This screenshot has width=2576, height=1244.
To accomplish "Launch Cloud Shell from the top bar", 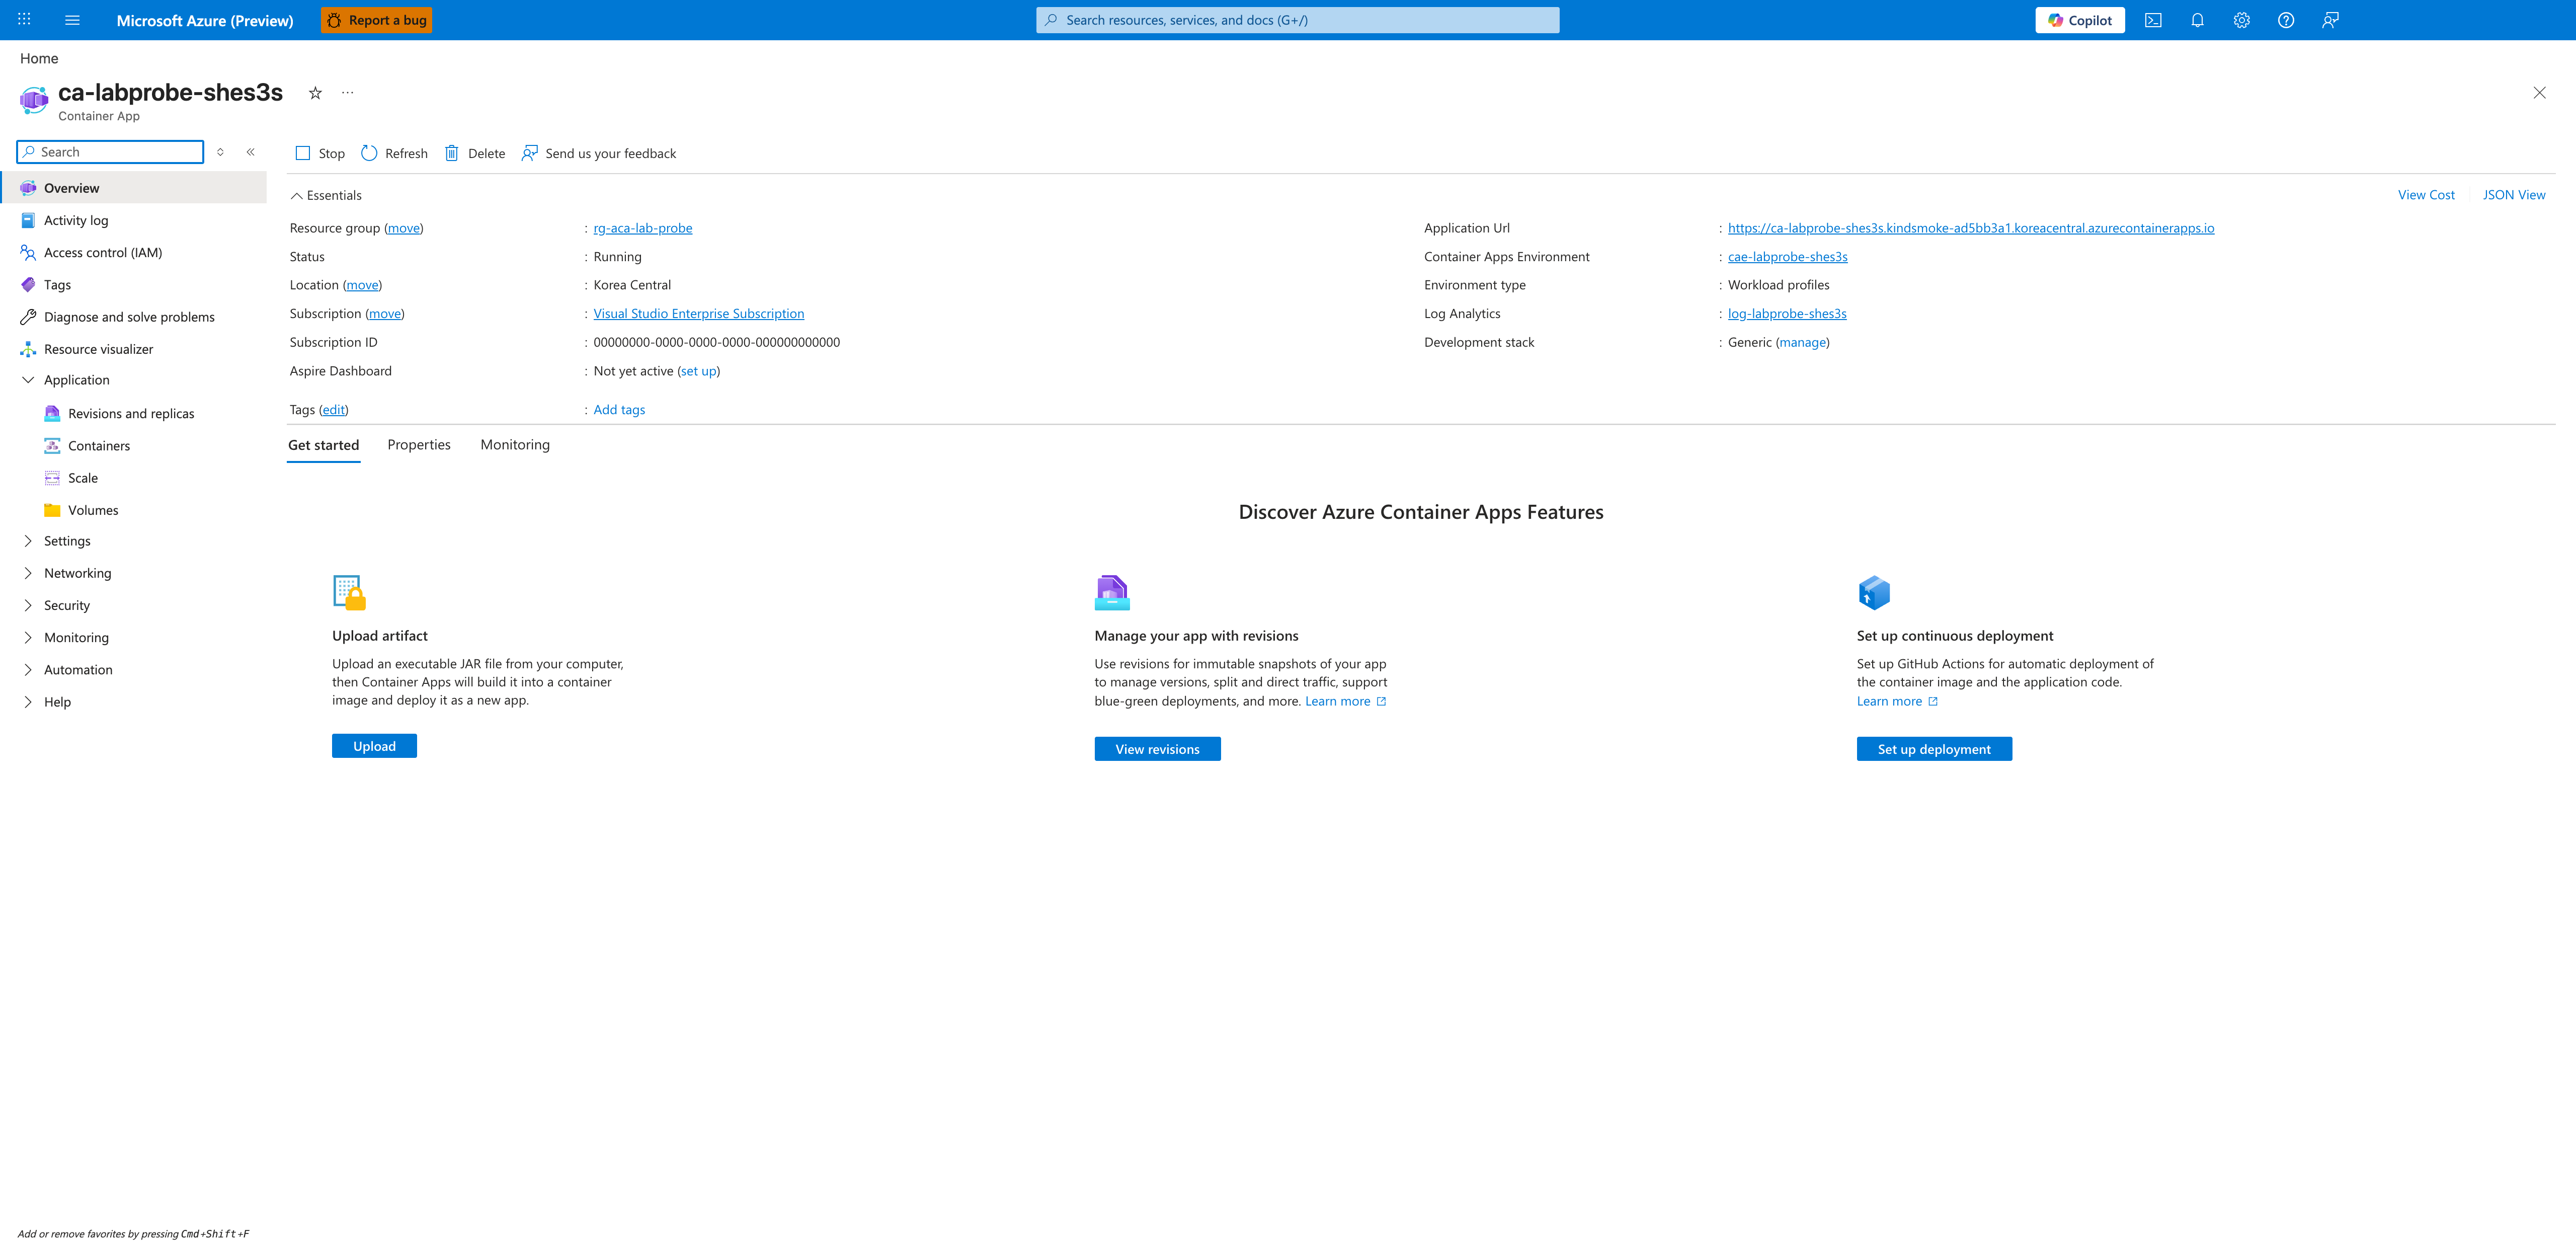I will coord(2153,20).
